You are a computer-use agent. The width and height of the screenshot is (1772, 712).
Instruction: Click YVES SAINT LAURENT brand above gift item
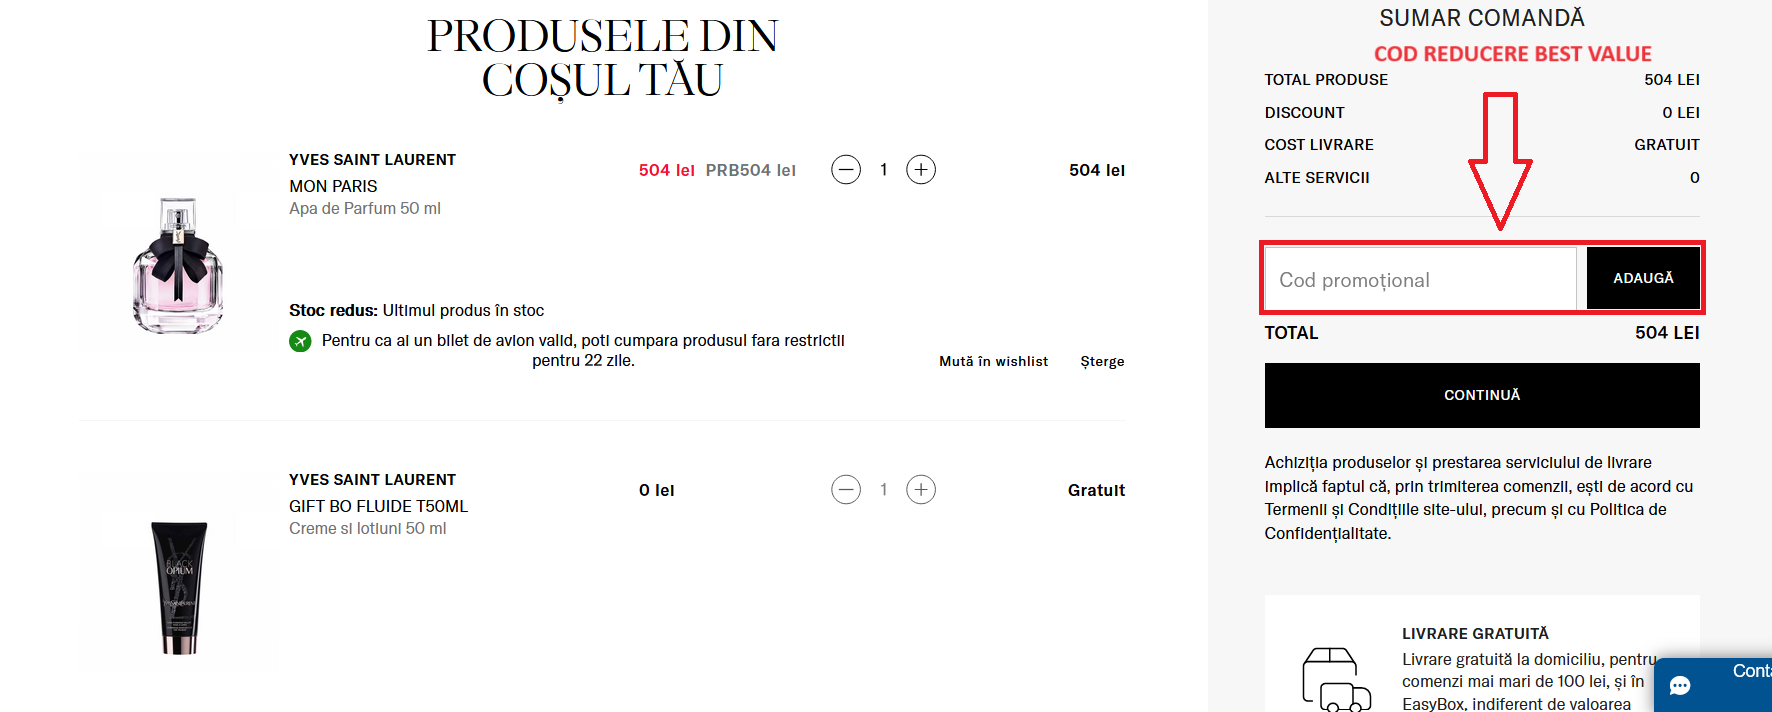[372, 480]
